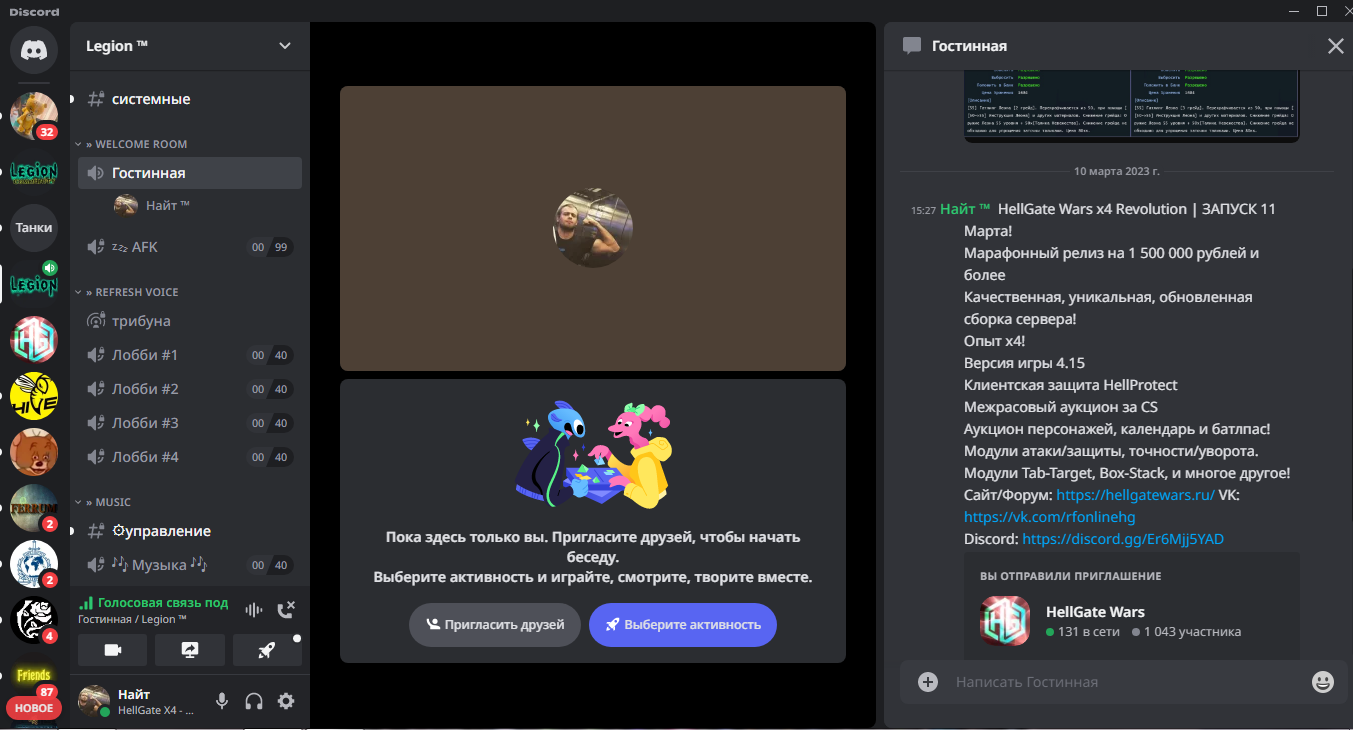Open the yellow HIVE server icon
Screen dimensions: 1353x730
coord(34,396)
